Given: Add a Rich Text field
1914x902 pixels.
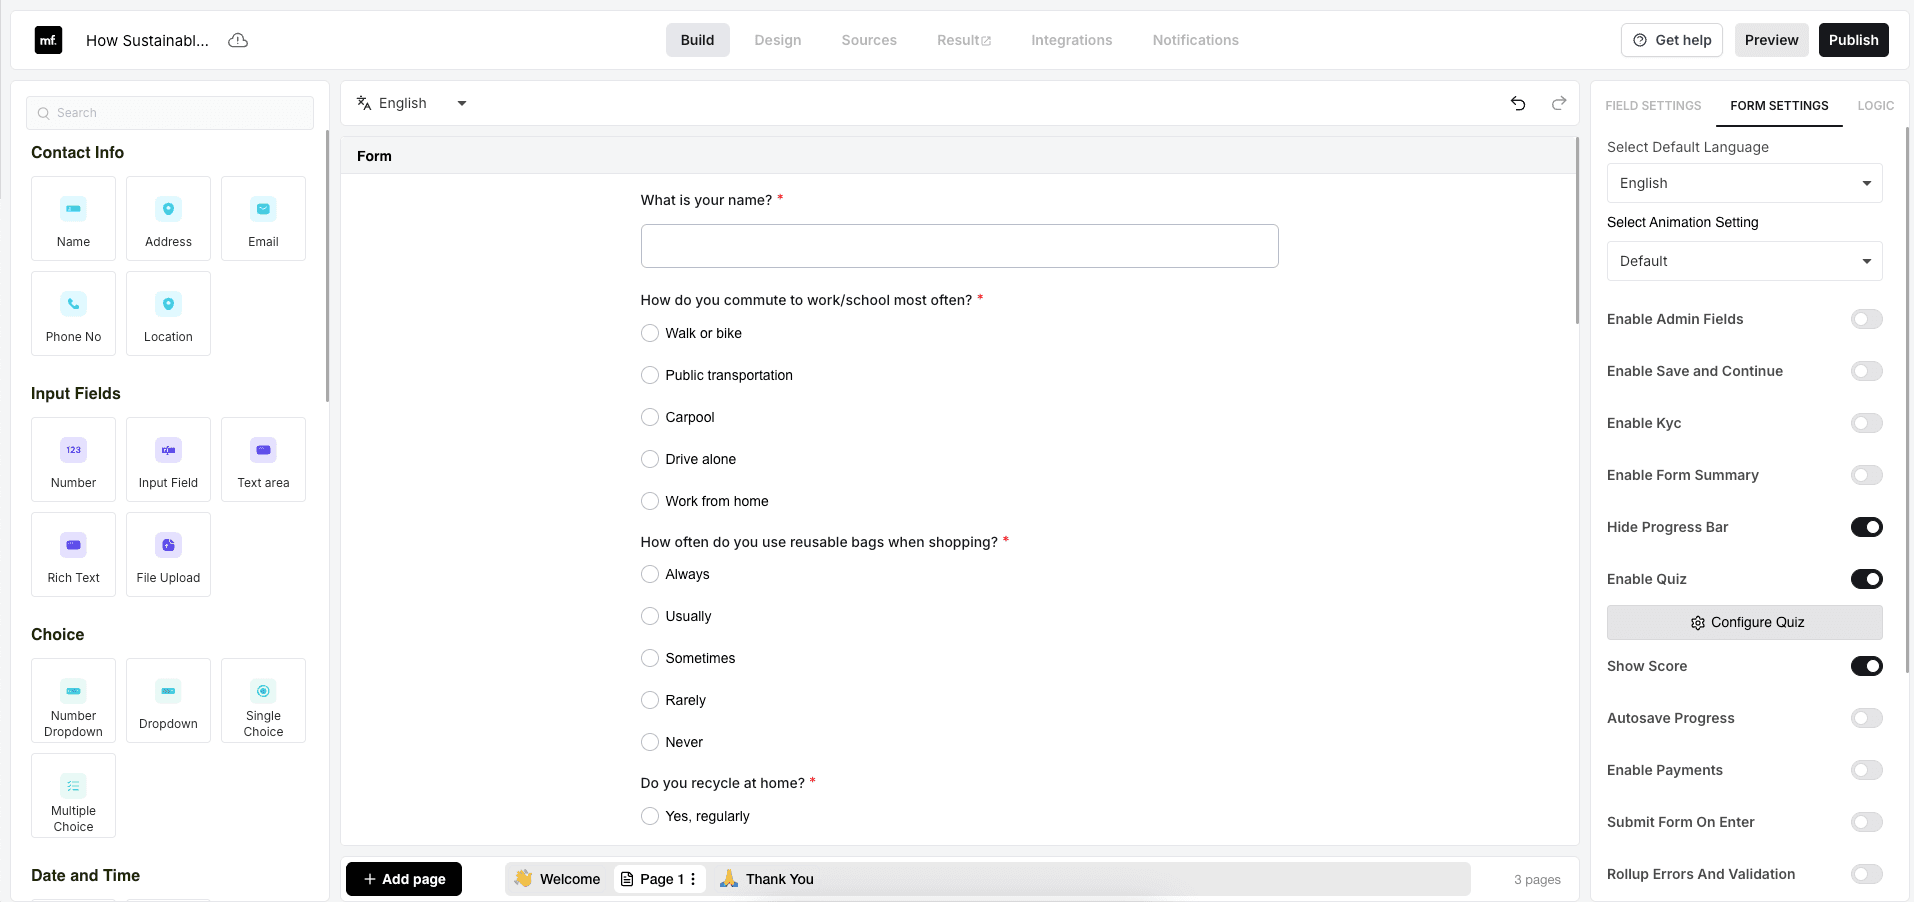Looking at the screenshot, I should 73,555.
